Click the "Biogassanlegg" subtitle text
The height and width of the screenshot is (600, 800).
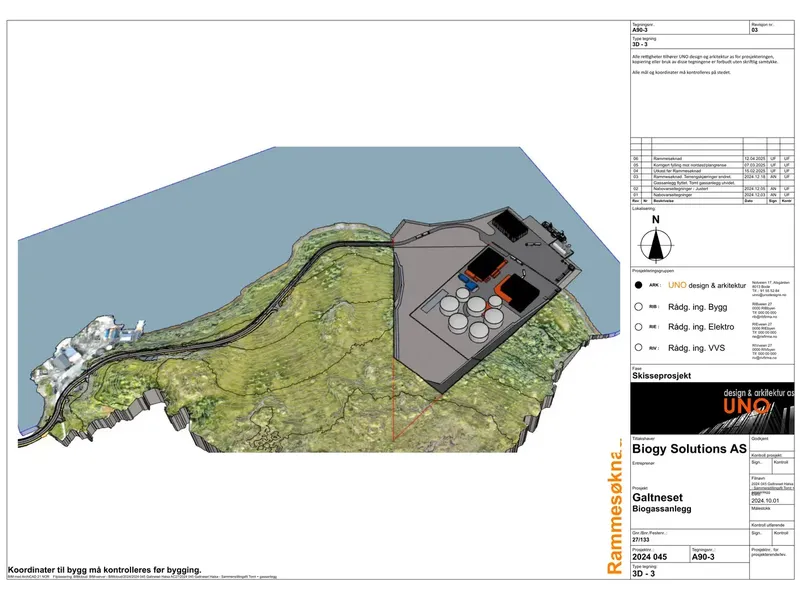pos(662,509)
